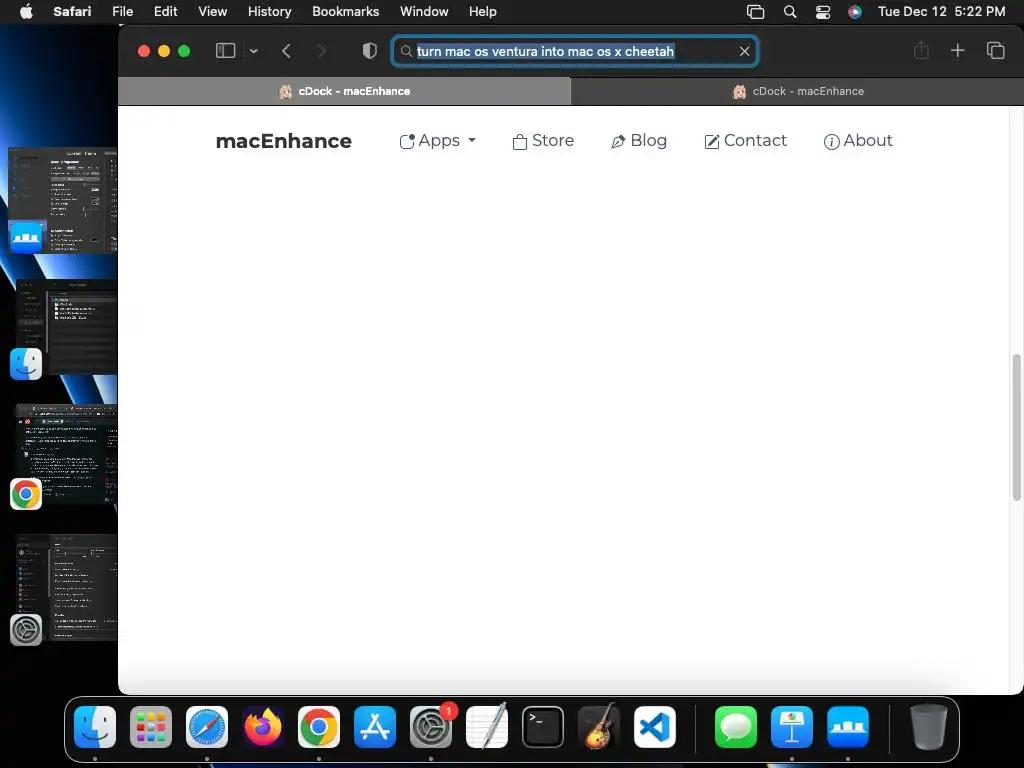Screen dimensions: 1024x768
Task: Click the Share toolbar button
Action: click(x=921, y=50)
